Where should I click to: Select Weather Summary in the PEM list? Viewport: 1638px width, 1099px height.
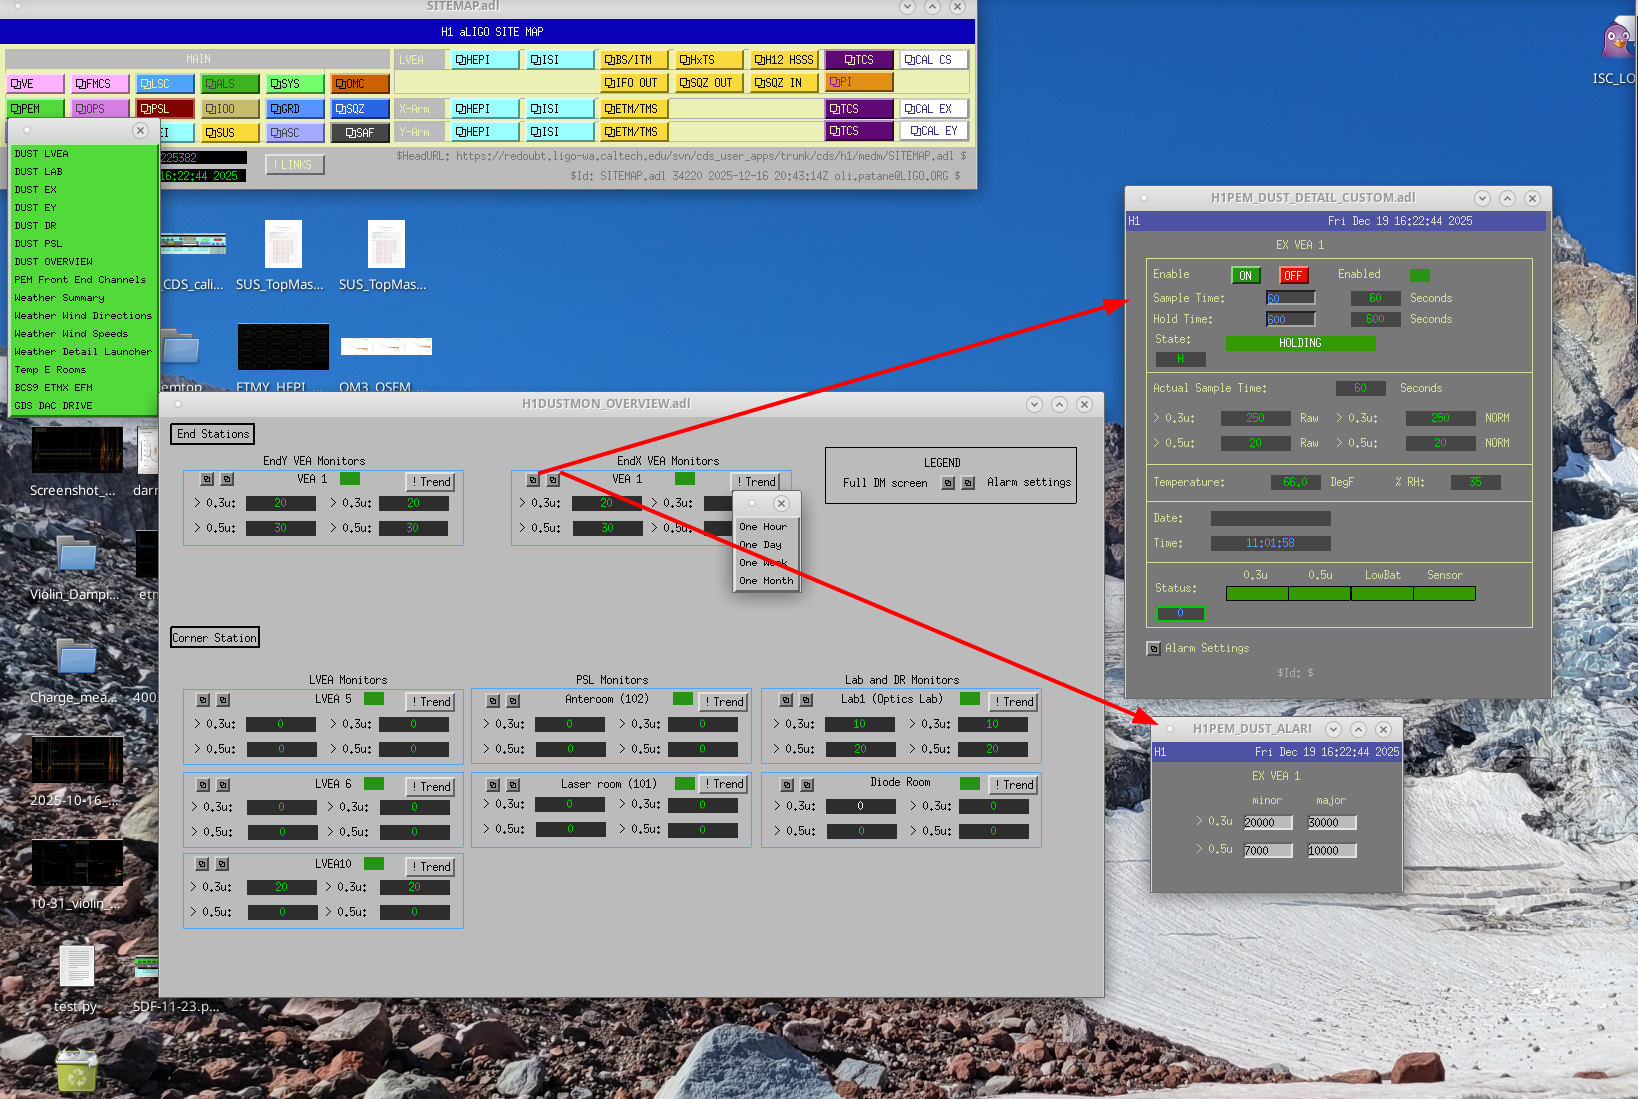point(59,298)
